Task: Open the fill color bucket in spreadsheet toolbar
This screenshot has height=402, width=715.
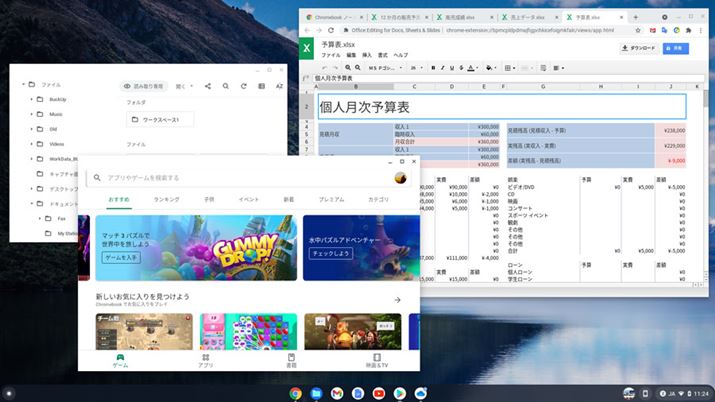Action: click(491, 68)
